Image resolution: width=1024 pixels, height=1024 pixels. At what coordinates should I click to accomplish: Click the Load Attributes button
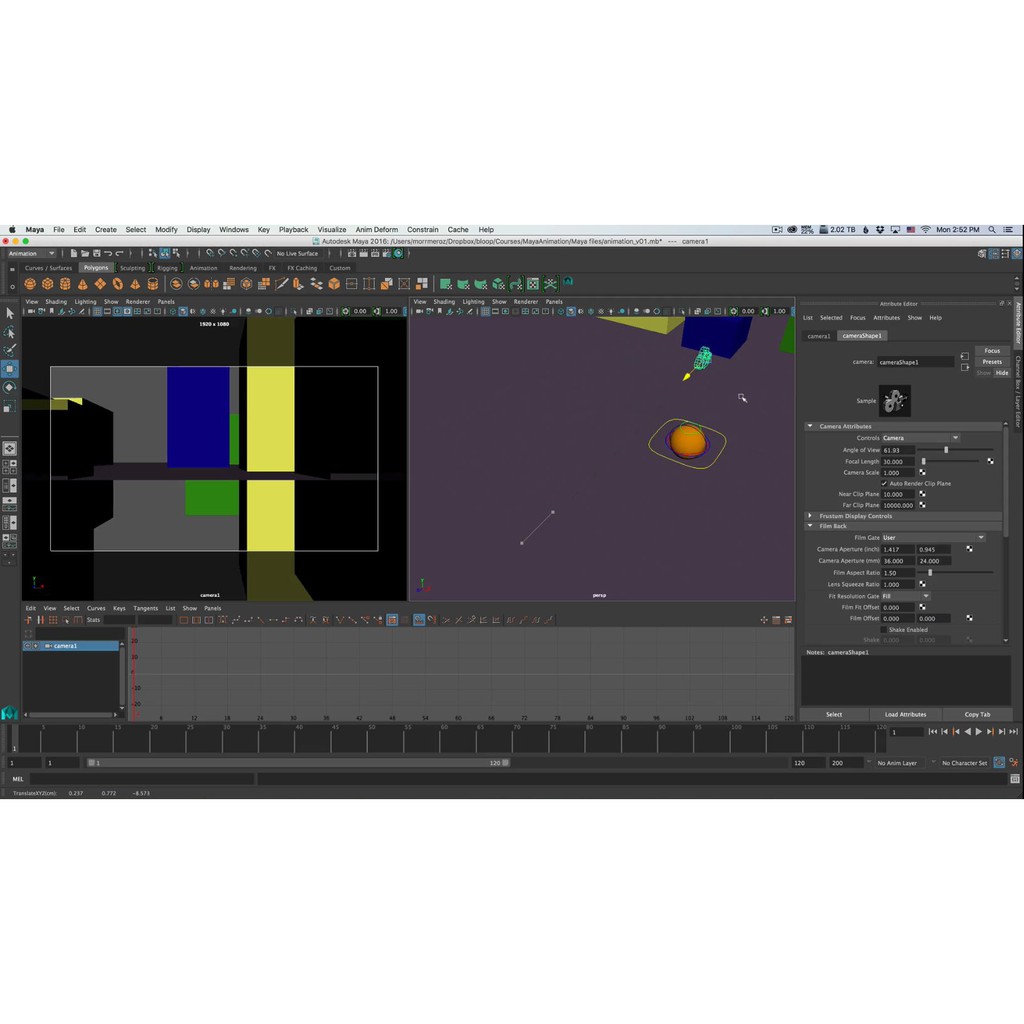905,715
